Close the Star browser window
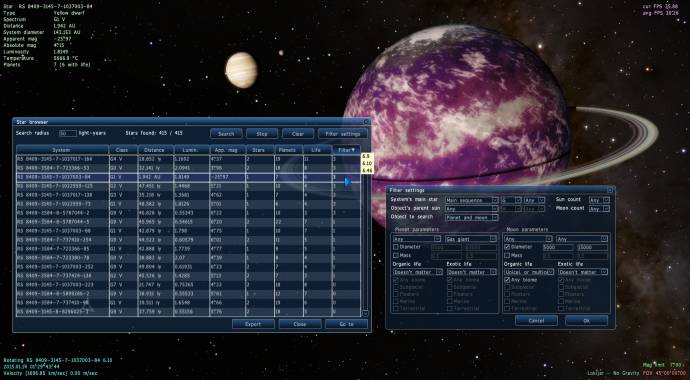The height and width of the screenshot is (380, 690). 366,121
